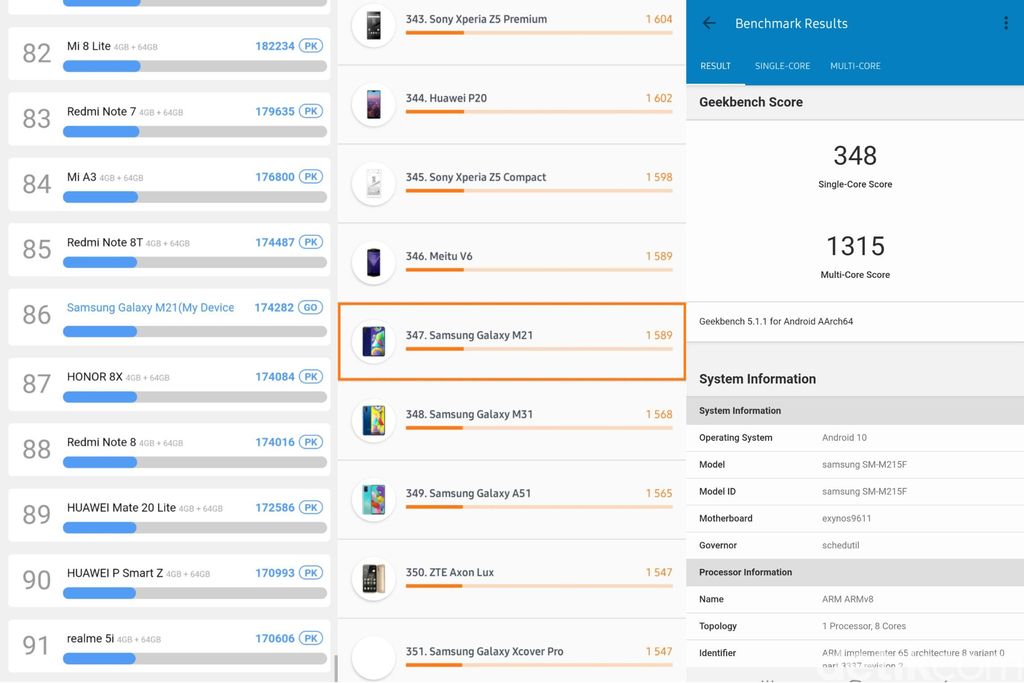Click the Operating System value 'Android 10'

pos(844,437)
